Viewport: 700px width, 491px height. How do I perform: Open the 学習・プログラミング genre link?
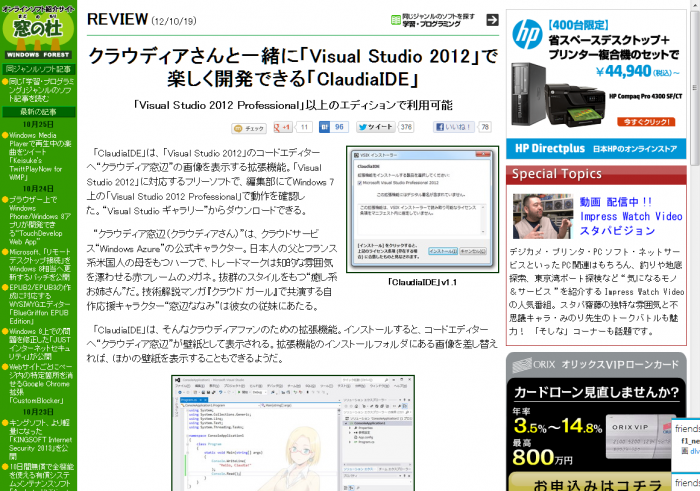tap(431, 24)
